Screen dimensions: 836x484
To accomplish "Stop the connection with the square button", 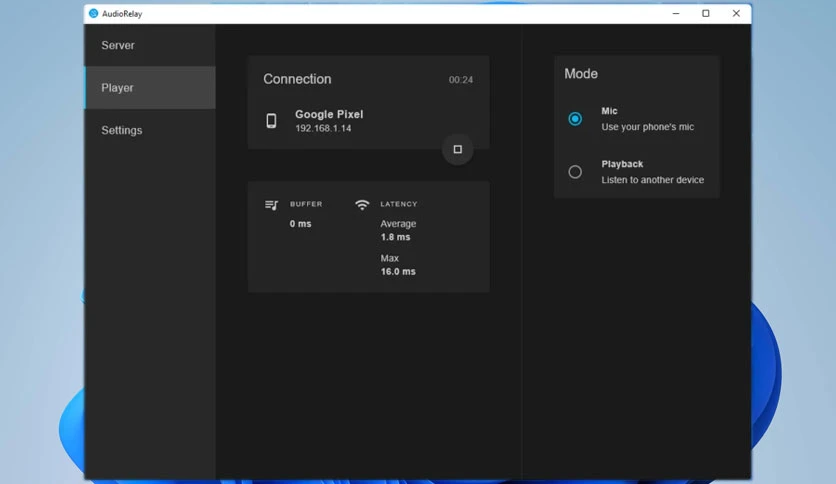I will 457,149.
